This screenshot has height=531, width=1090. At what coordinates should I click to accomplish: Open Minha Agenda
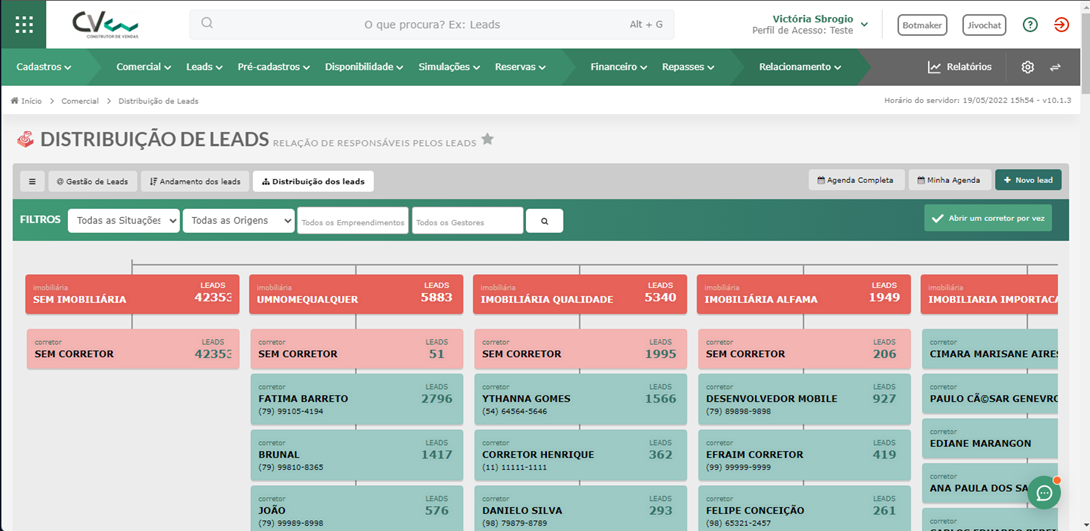(x=950, y=180)
